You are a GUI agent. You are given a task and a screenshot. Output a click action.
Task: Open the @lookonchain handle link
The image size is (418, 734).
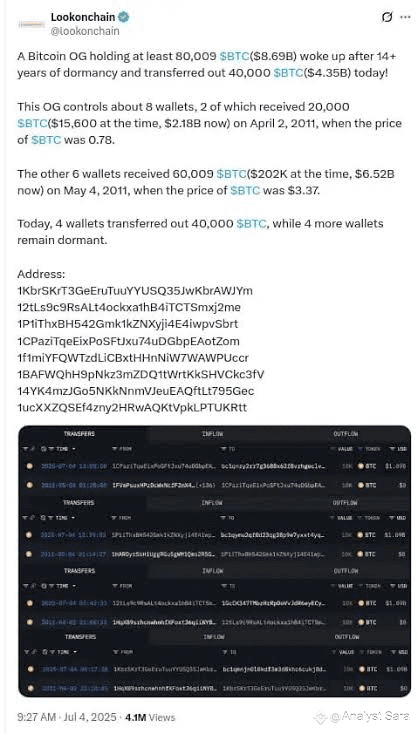(x=85, y=31)
